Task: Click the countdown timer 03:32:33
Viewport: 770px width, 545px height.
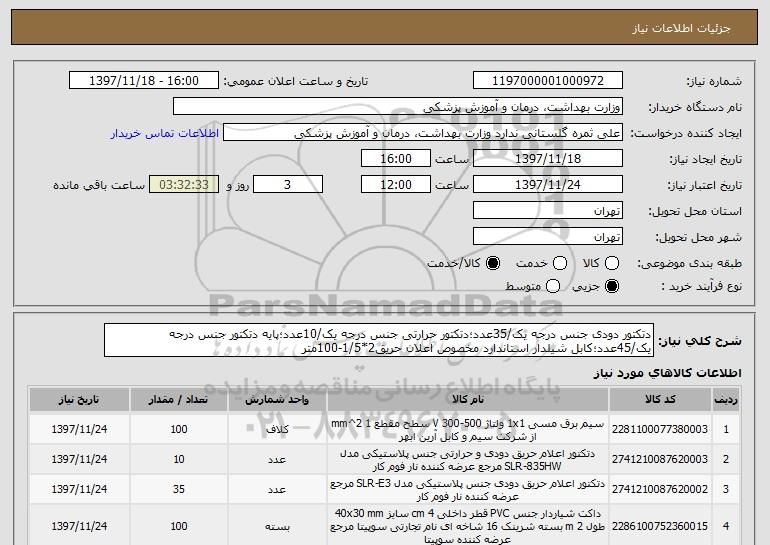Action: 184,185
